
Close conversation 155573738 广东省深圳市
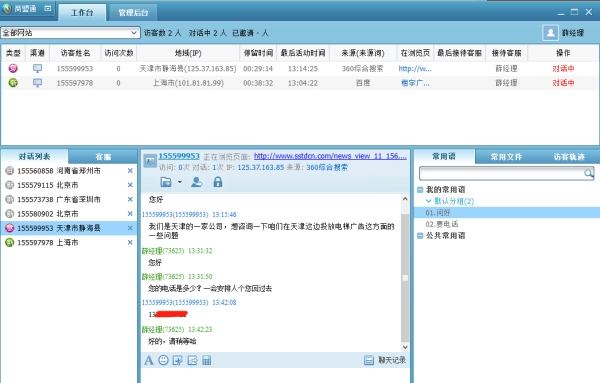[130, 199]
